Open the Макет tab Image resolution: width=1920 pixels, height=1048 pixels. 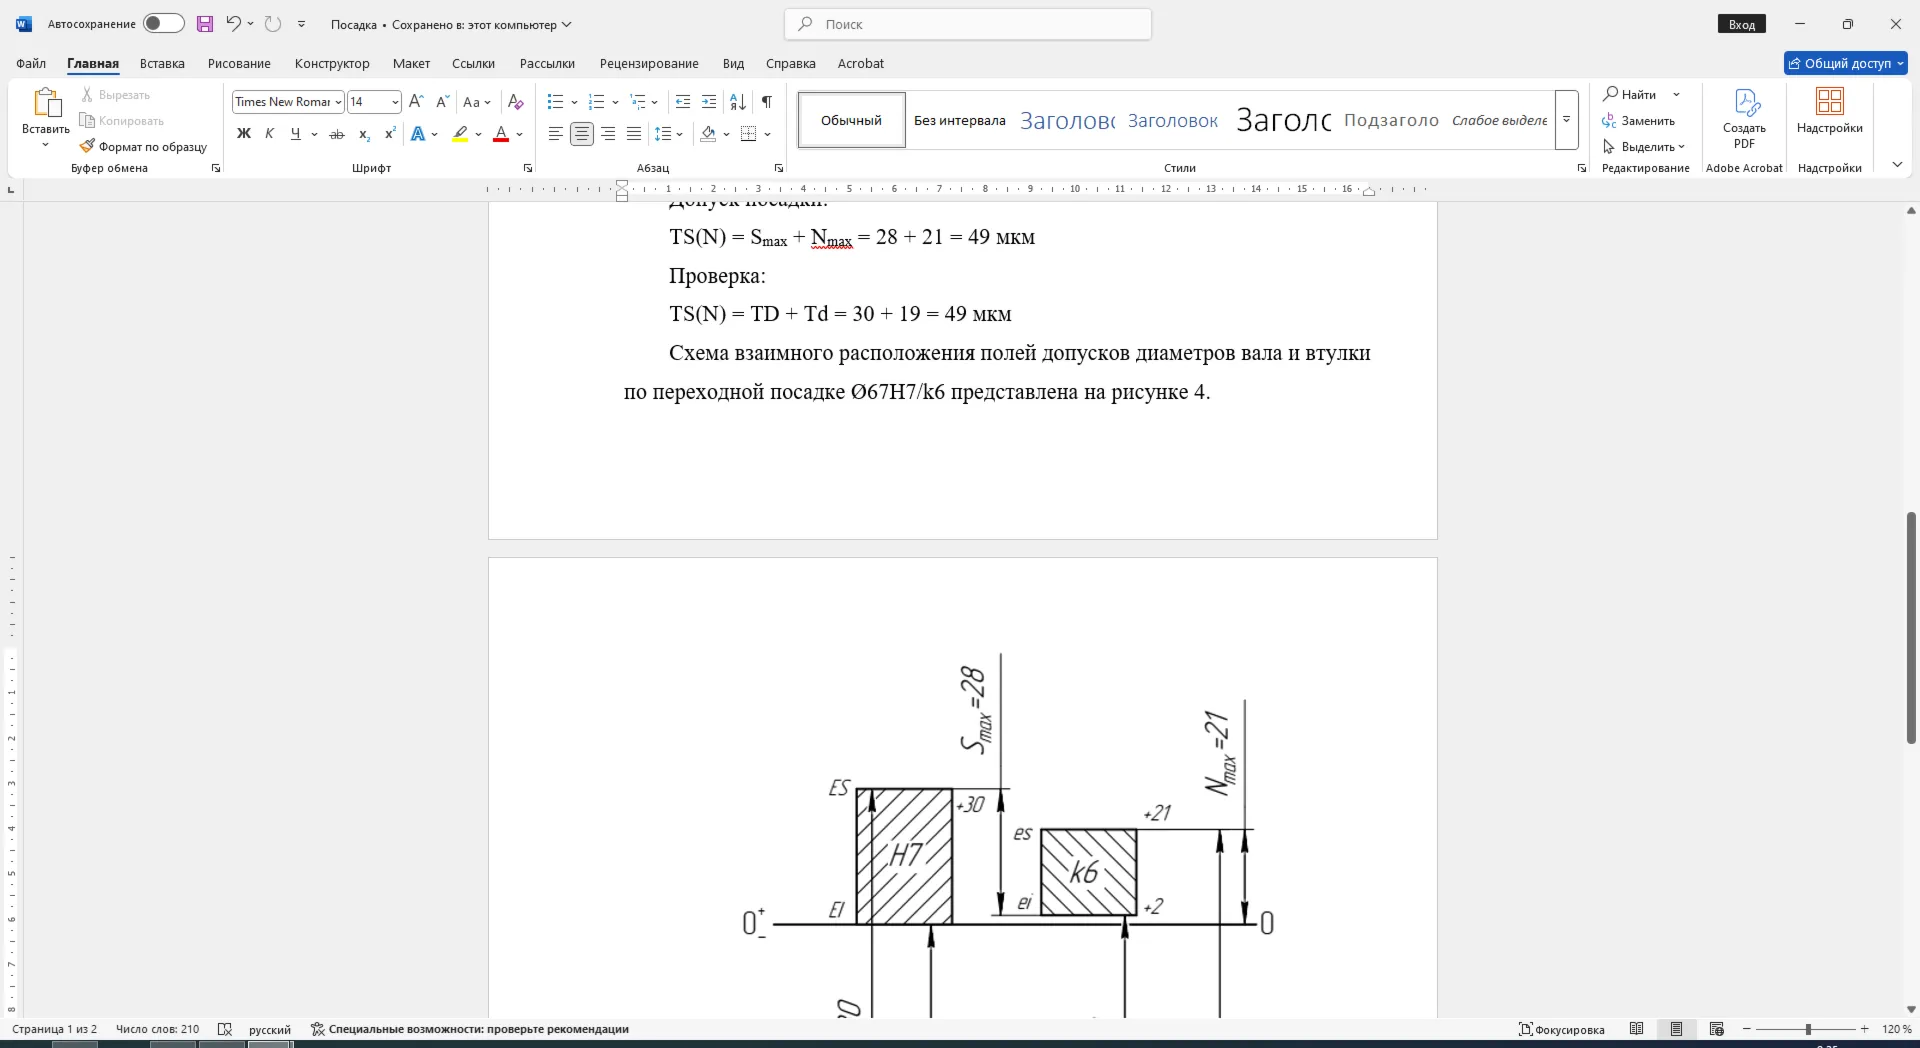[411, 63]
